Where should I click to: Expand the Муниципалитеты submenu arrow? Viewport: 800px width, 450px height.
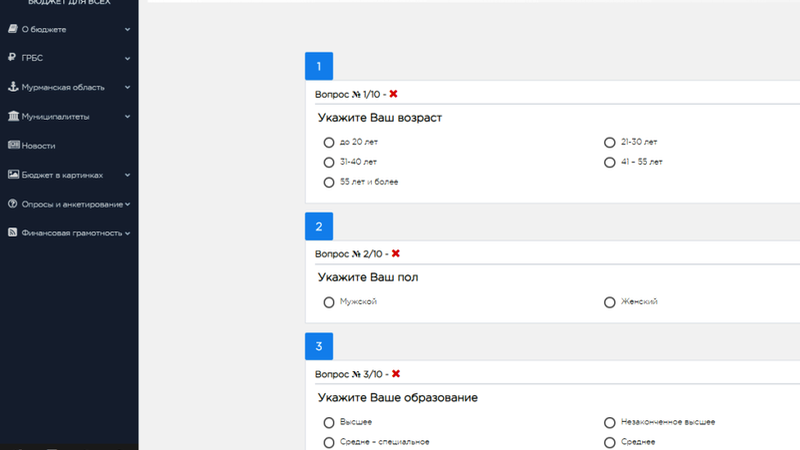click(128, 116)
